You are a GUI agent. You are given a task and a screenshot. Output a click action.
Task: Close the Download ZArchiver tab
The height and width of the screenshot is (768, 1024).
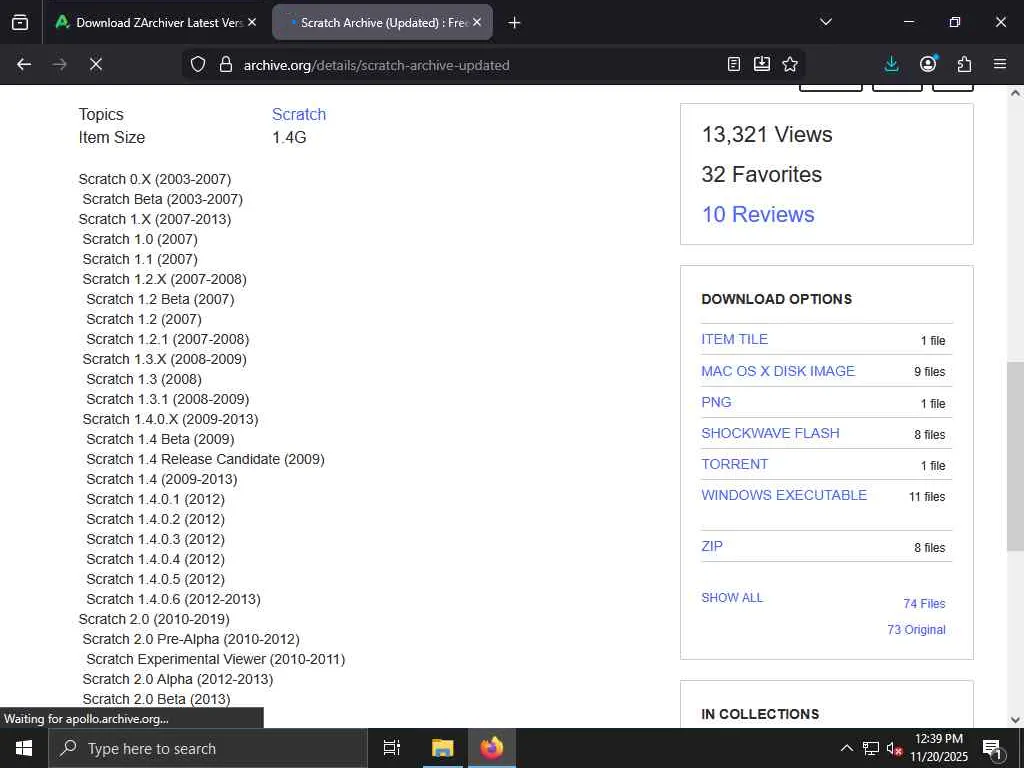point(252,22)
